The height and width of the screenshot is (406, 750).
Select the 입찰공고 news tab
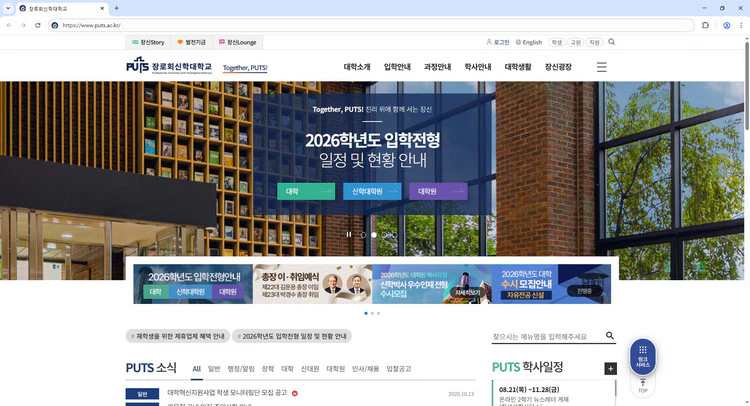[398, 369]
